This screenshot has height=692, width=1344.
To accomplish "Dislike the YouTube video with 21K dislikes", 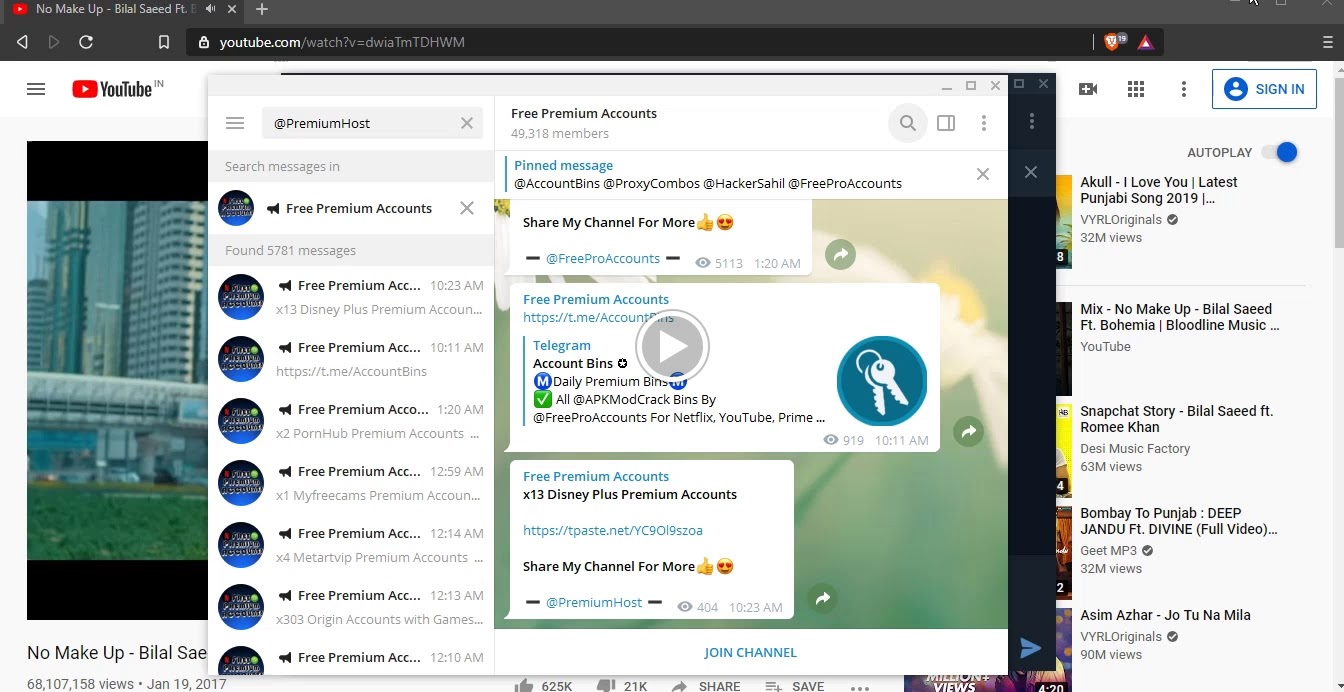I will coord(622,686).
